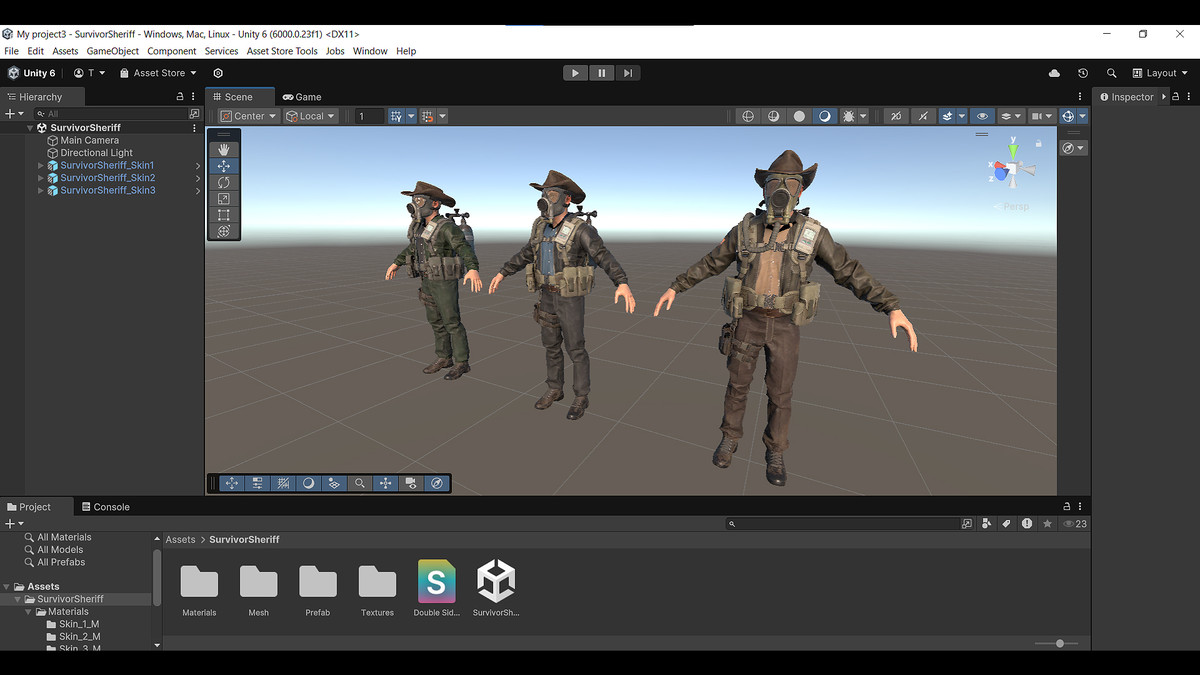
Task: Click the Step frame button
Action: tap(627, 73)
